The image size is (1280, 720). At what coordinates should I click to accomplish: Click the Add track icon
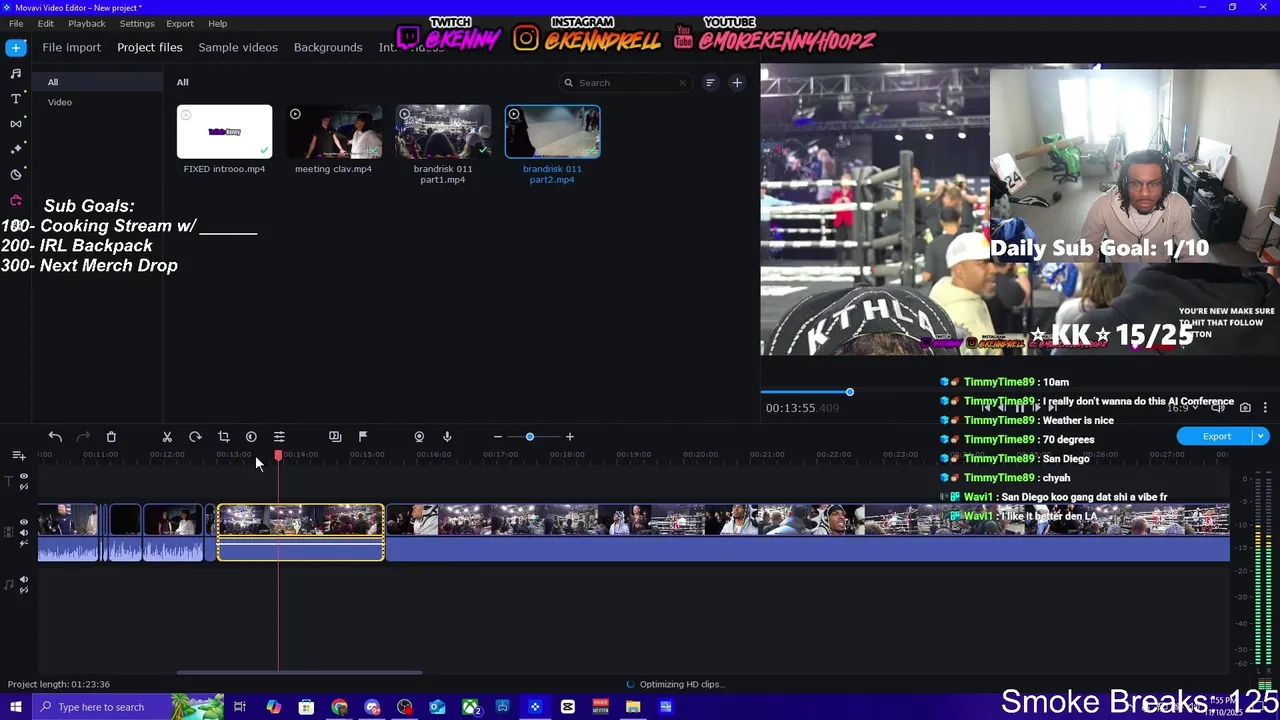[x=18, y=455]
